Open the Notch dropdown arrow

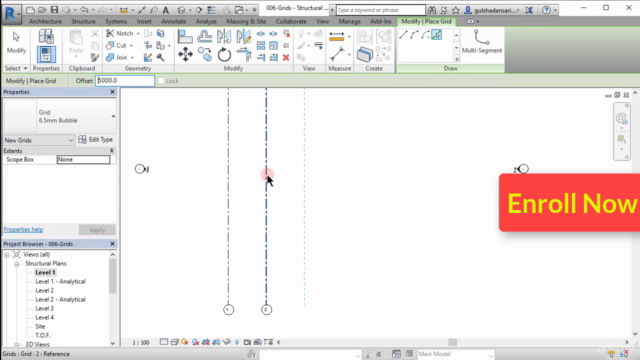[x=138, y=33]
